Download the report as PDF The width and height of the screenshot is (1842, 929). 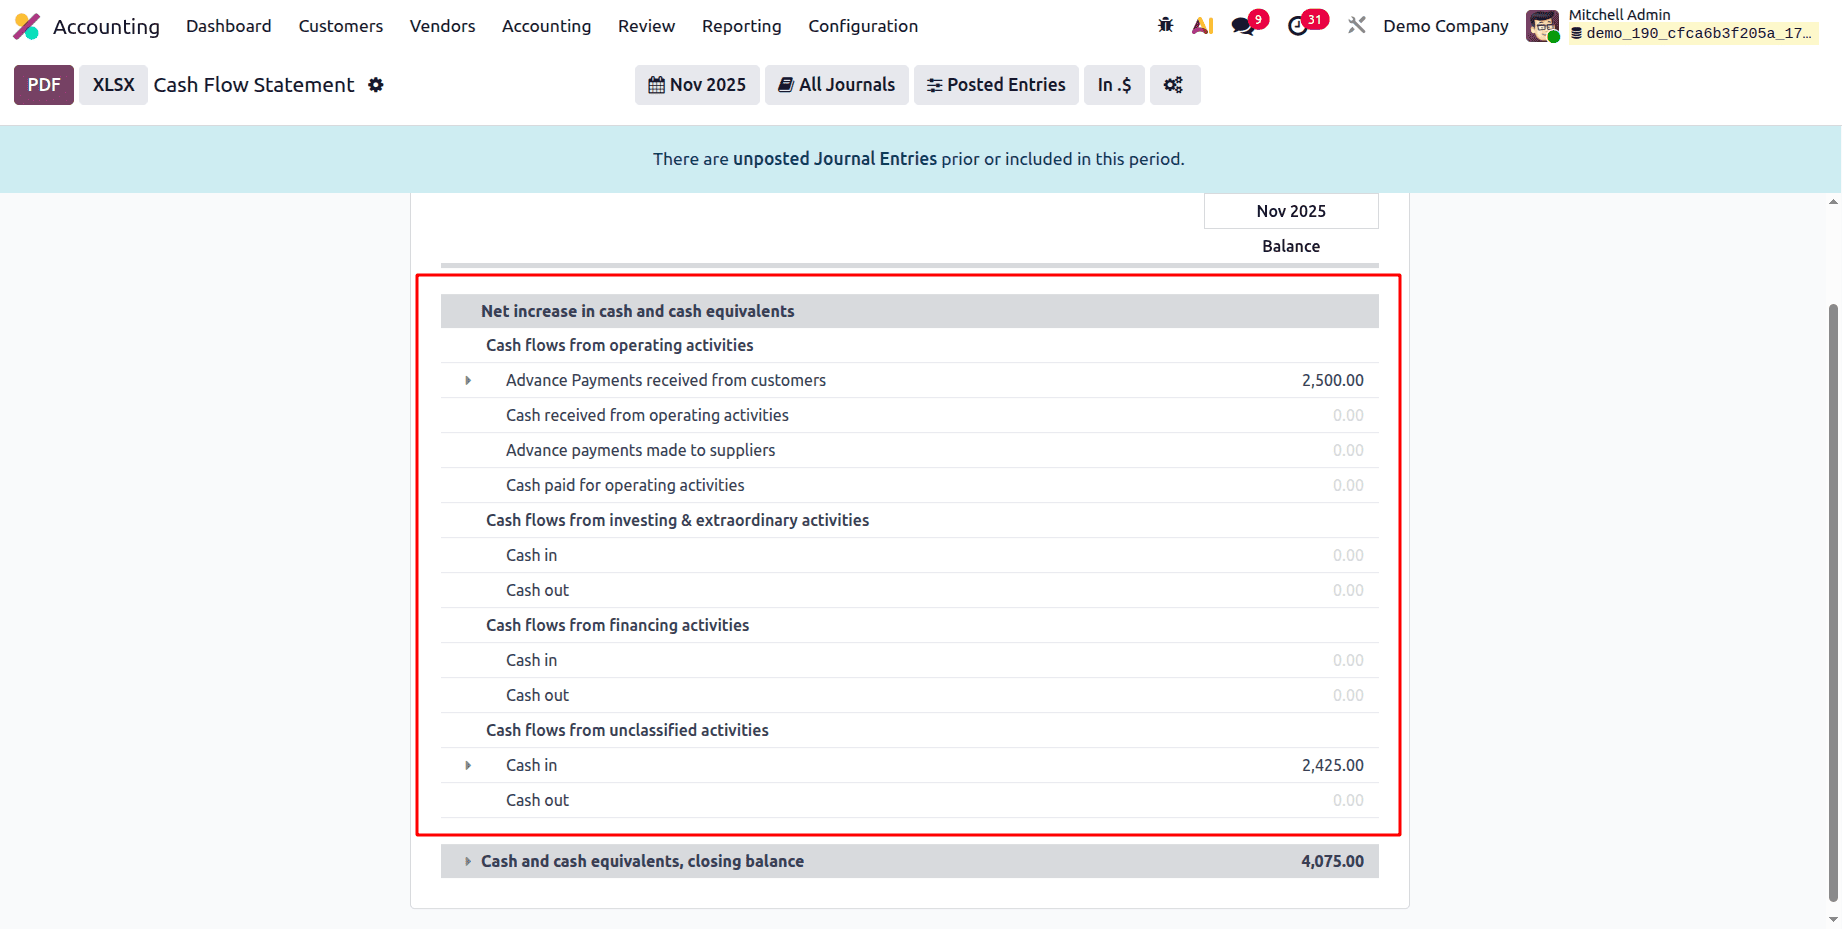click(x=43, y=85)
